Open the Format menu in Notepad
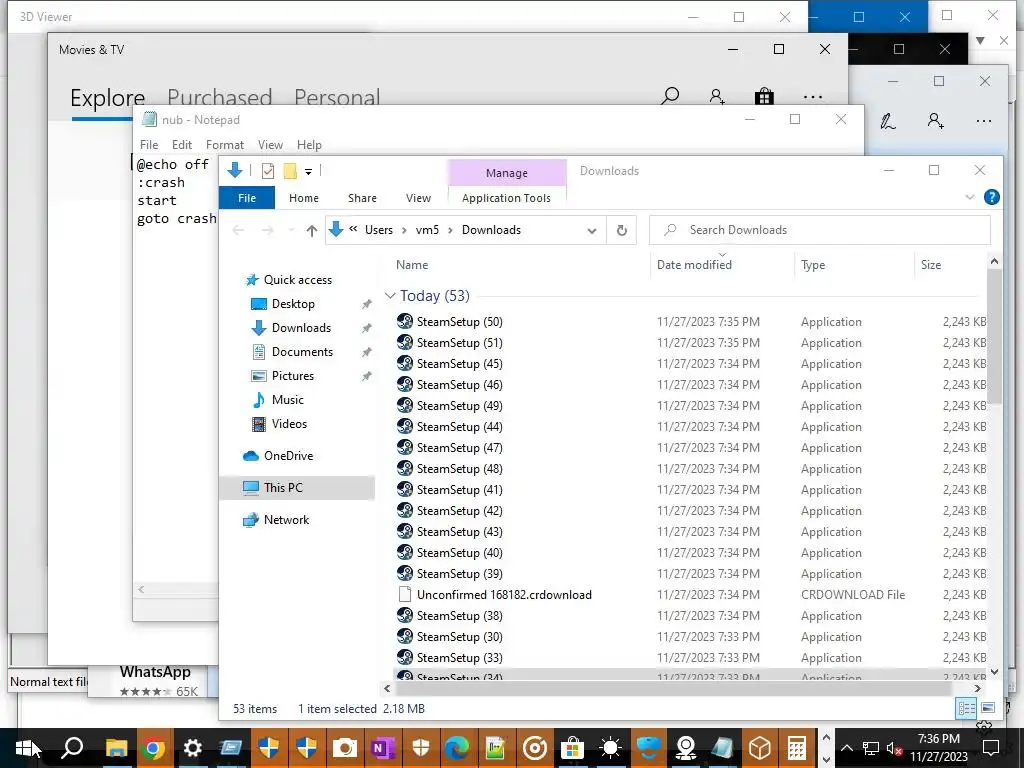Image resolution: width=1024 pixels, height=768 pixels. coord(225,145)
